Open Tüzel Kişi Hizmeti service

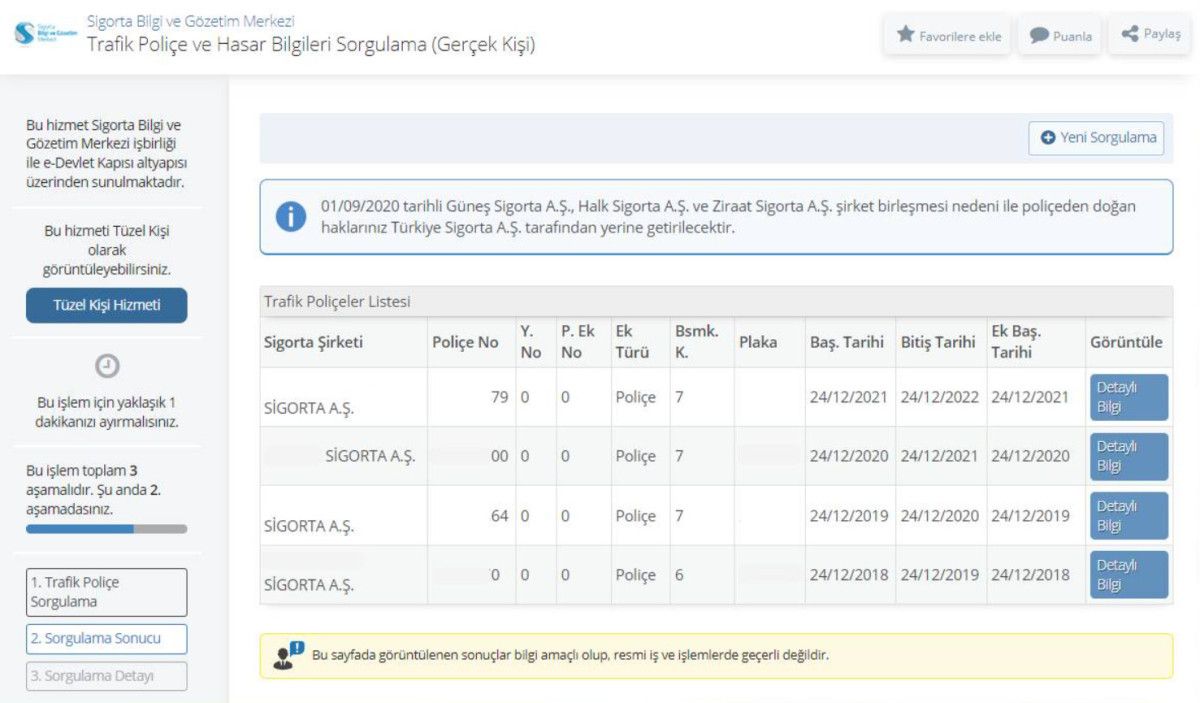point(107,306)
